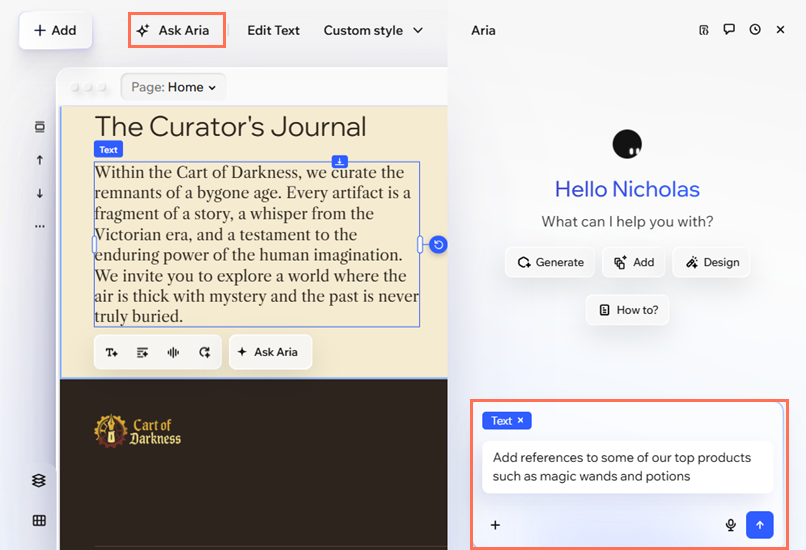Screen dimensions: 806x550
Task: Click the right resize handle of text box
Action: (420, 245)
